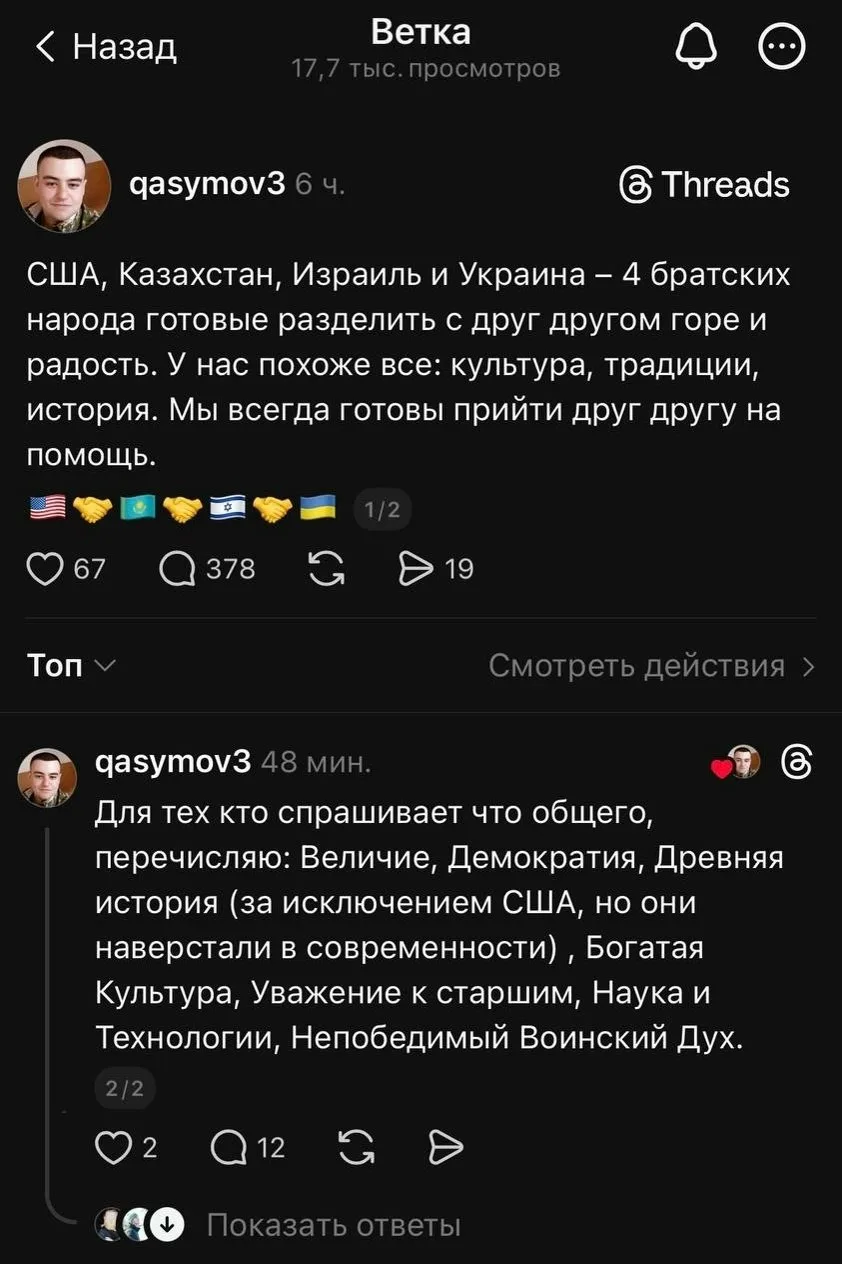Open the three-dots more options menu

point(781,46)
